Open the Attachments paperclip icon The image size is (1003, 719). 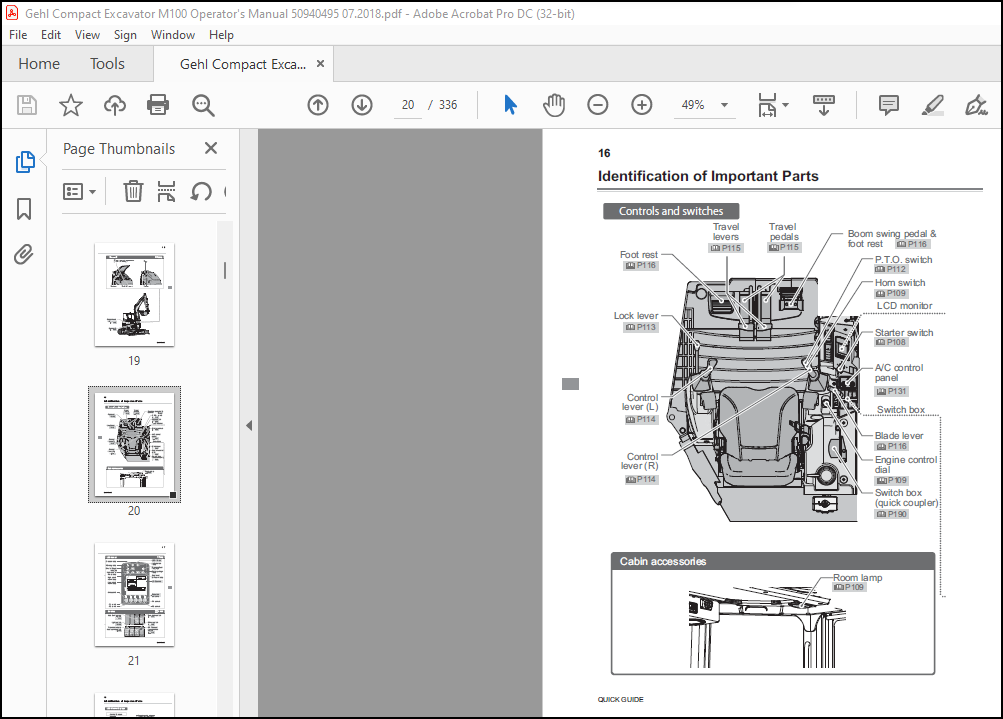click(24, 255)
